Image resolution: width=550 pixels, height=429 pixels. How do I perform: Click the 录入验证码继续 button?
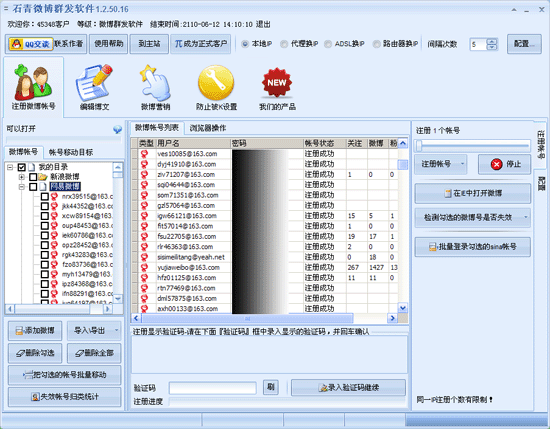pyautogui.click(x=348, y=388)
